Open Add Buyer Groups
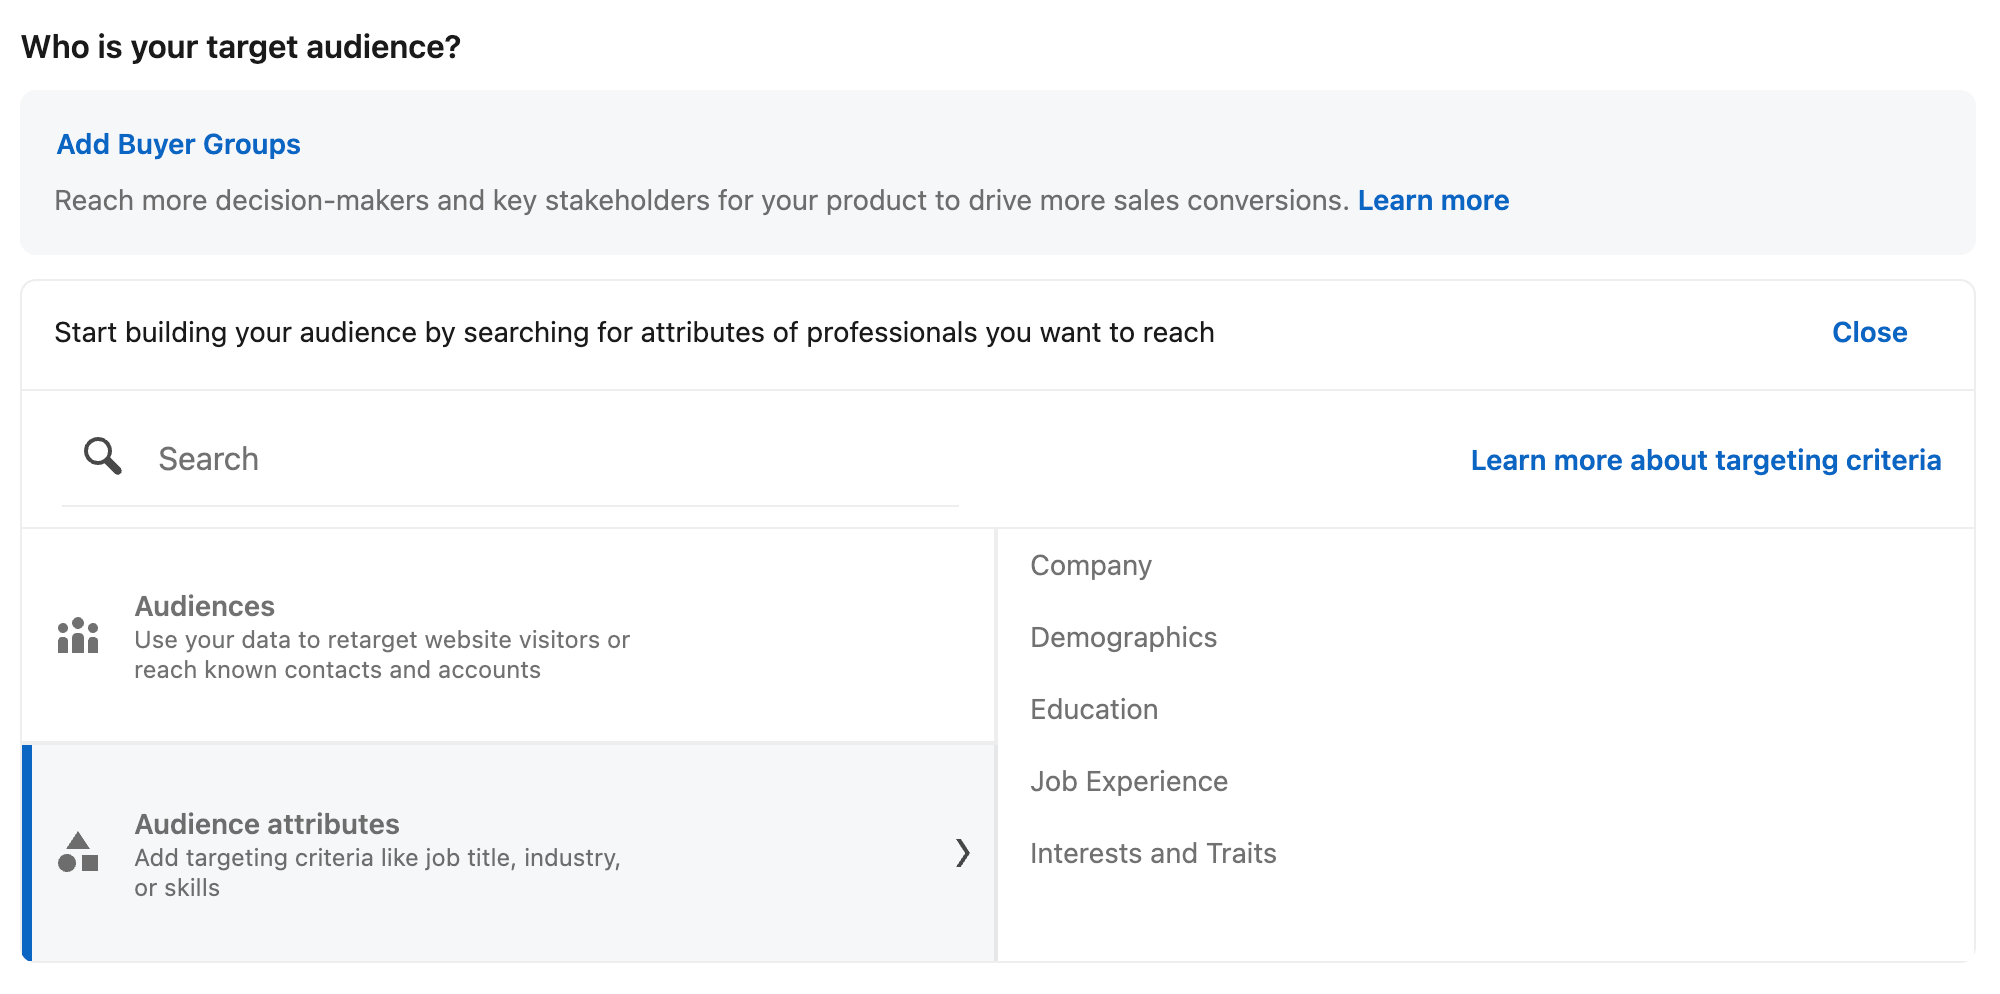The height and width of the screenshot is (994, 2000). click(x=178, y=144)
